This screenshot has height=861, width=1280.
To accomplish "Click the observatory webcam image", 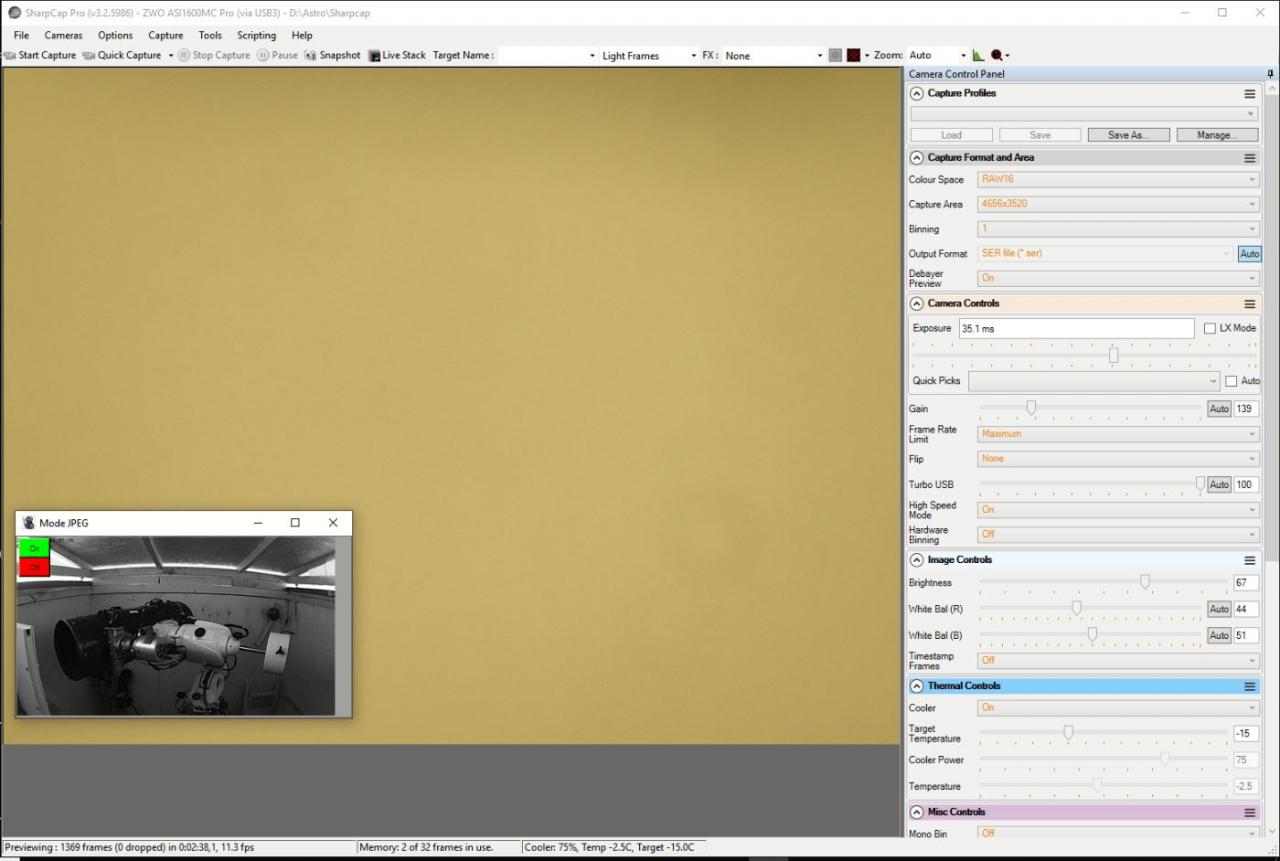I will (x=176, y=626).
